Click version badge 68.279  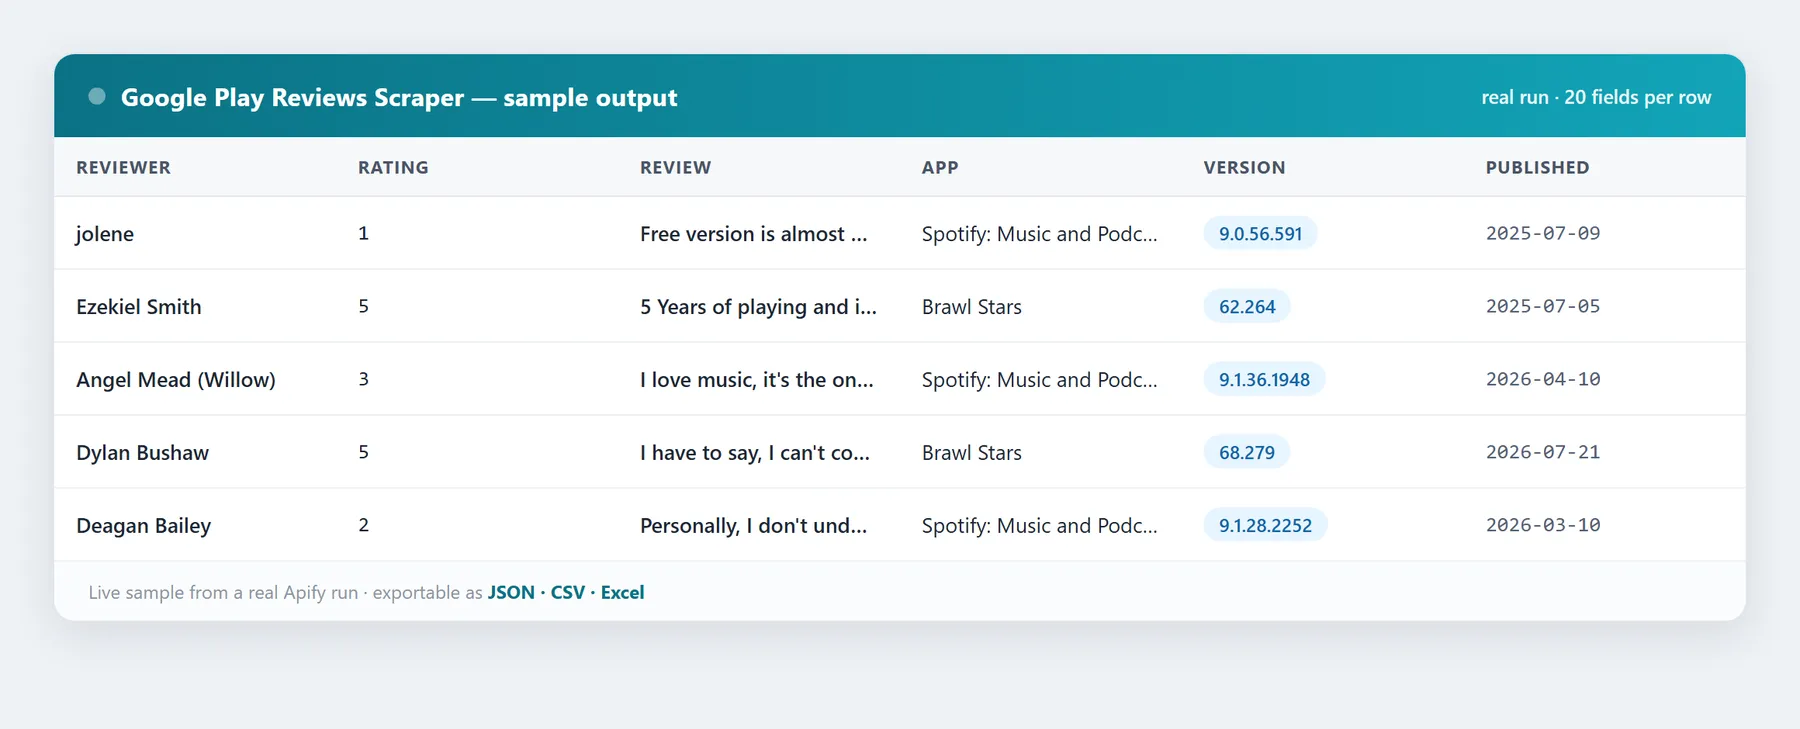[1246, 453]
